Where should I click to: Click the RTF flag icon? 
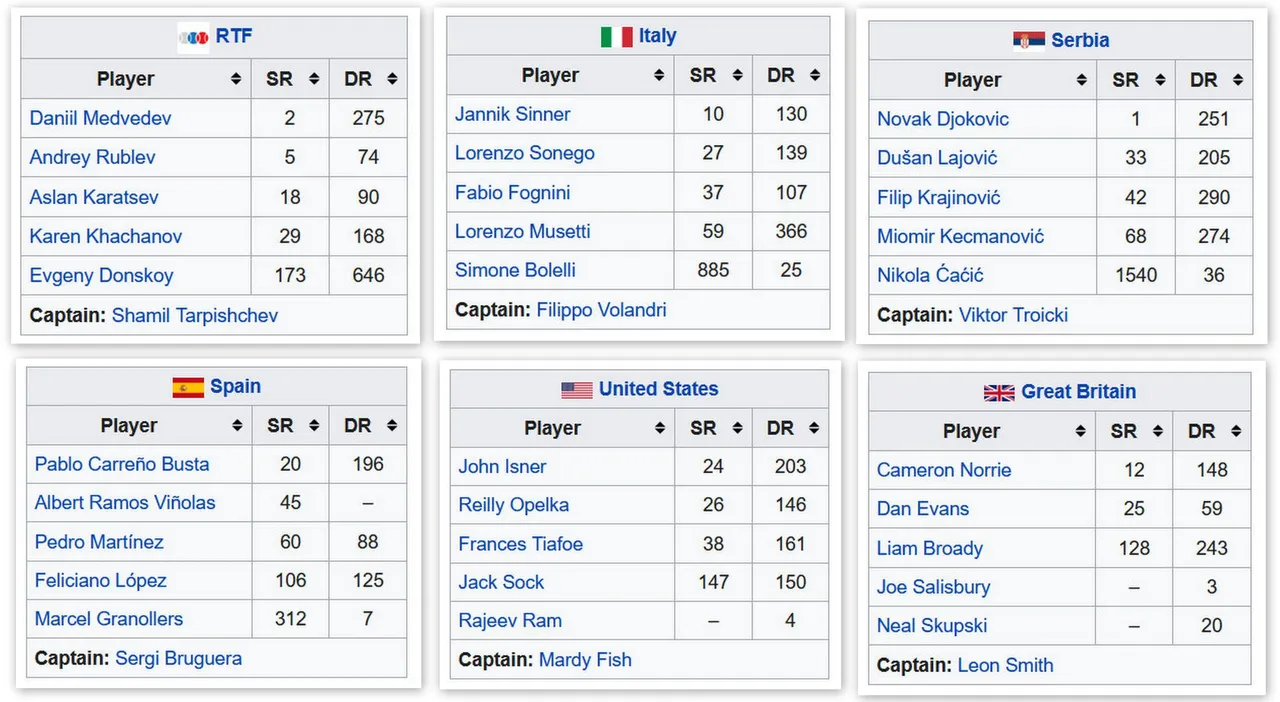pos(193,37)
